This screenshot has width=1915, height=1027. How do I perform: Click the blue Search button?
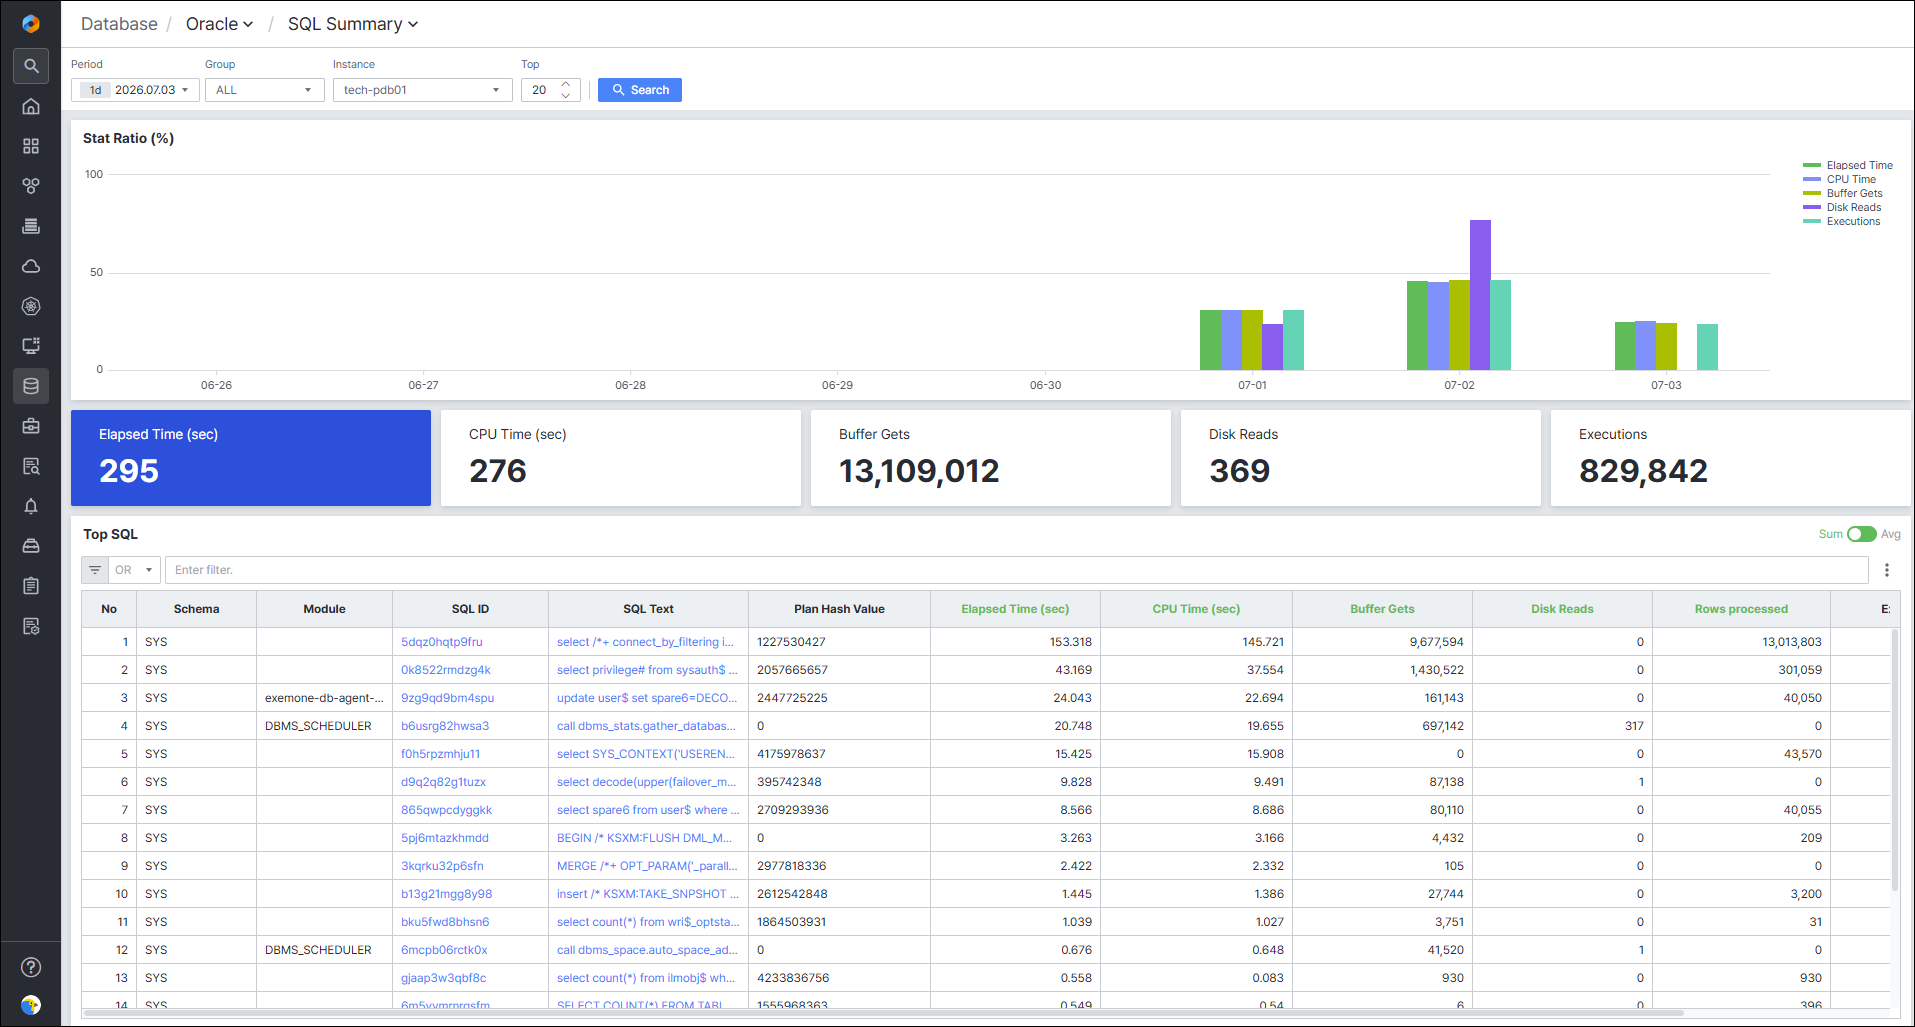pyautogui.click(x=640, y=90)
